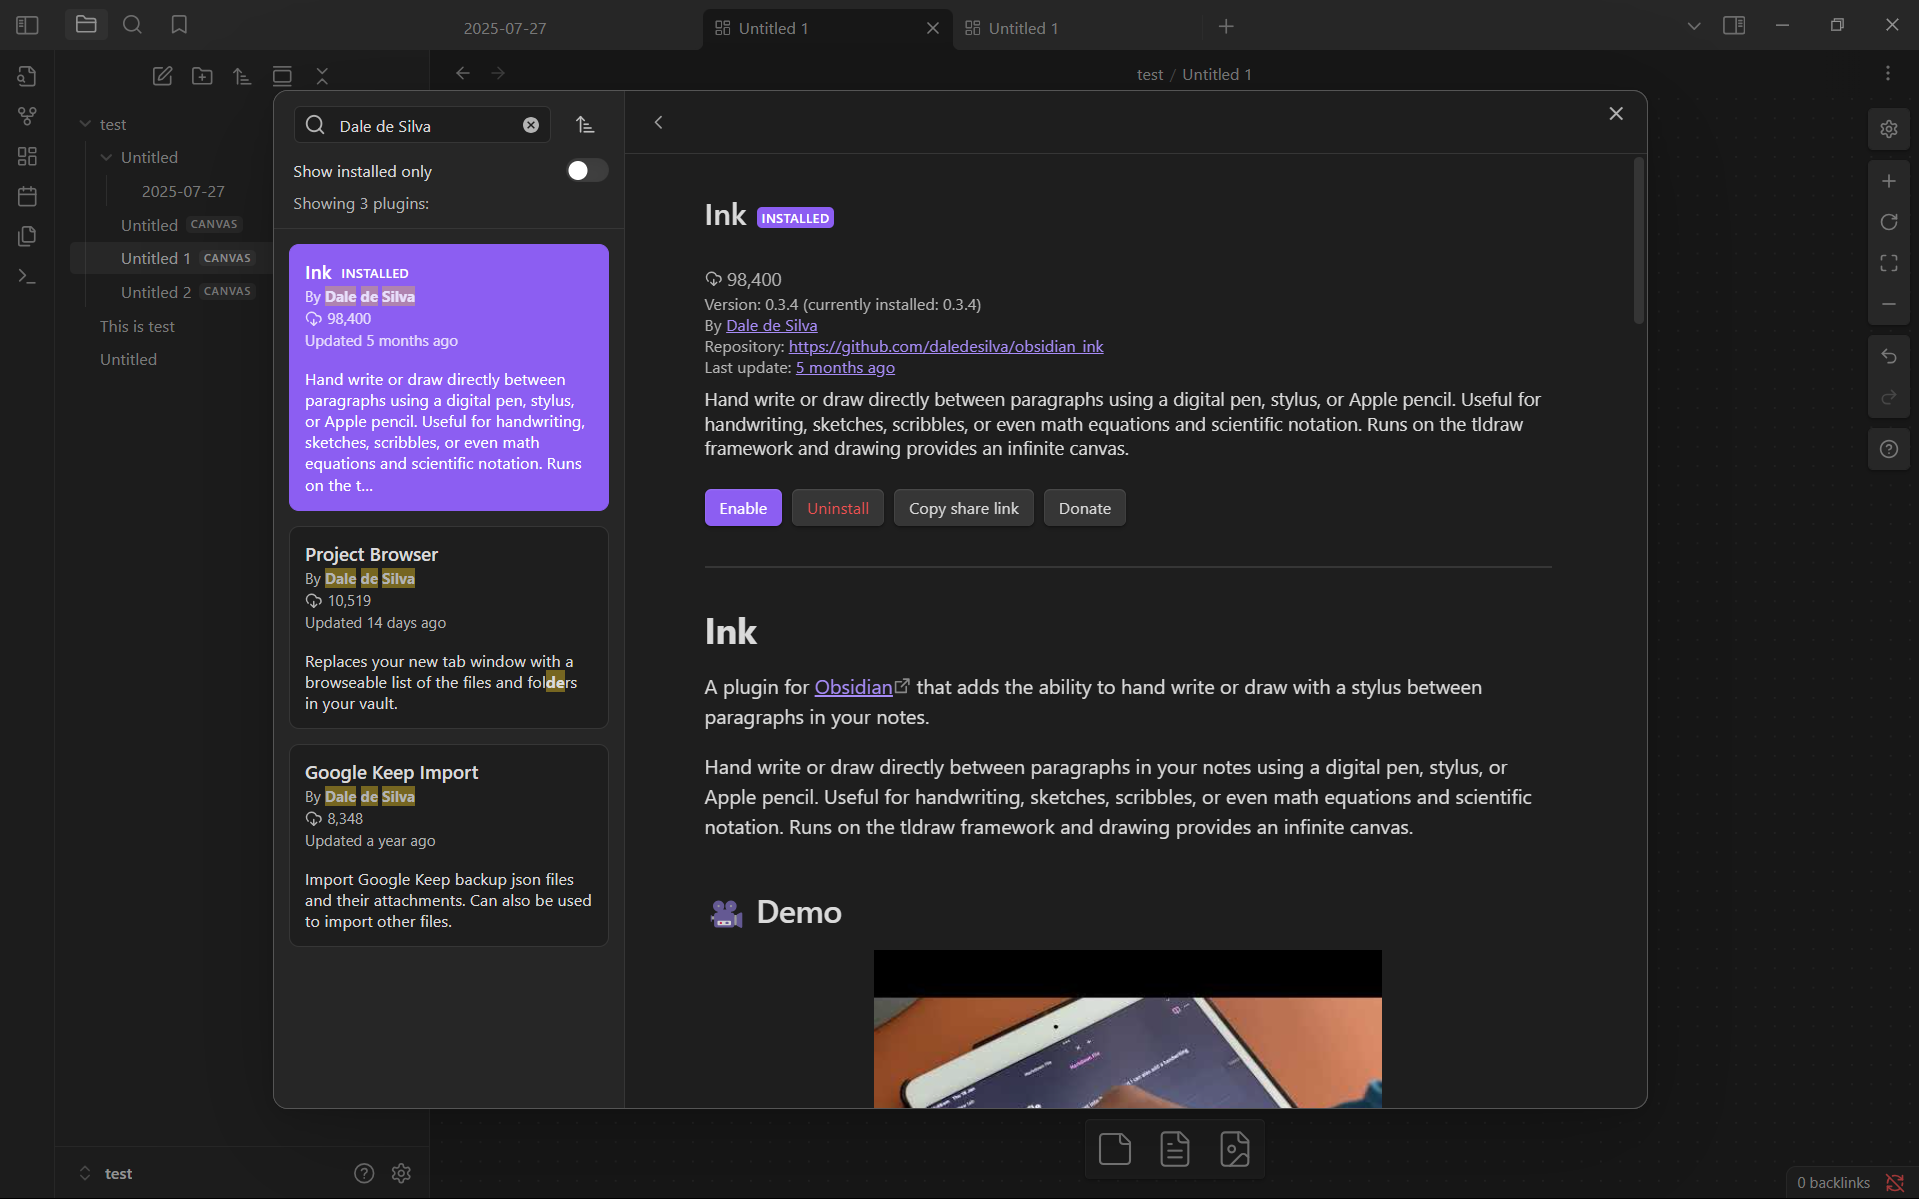Open graph view ribbon icon
The width and height of the screenshot is (1919, 1199).
(27, 116)
